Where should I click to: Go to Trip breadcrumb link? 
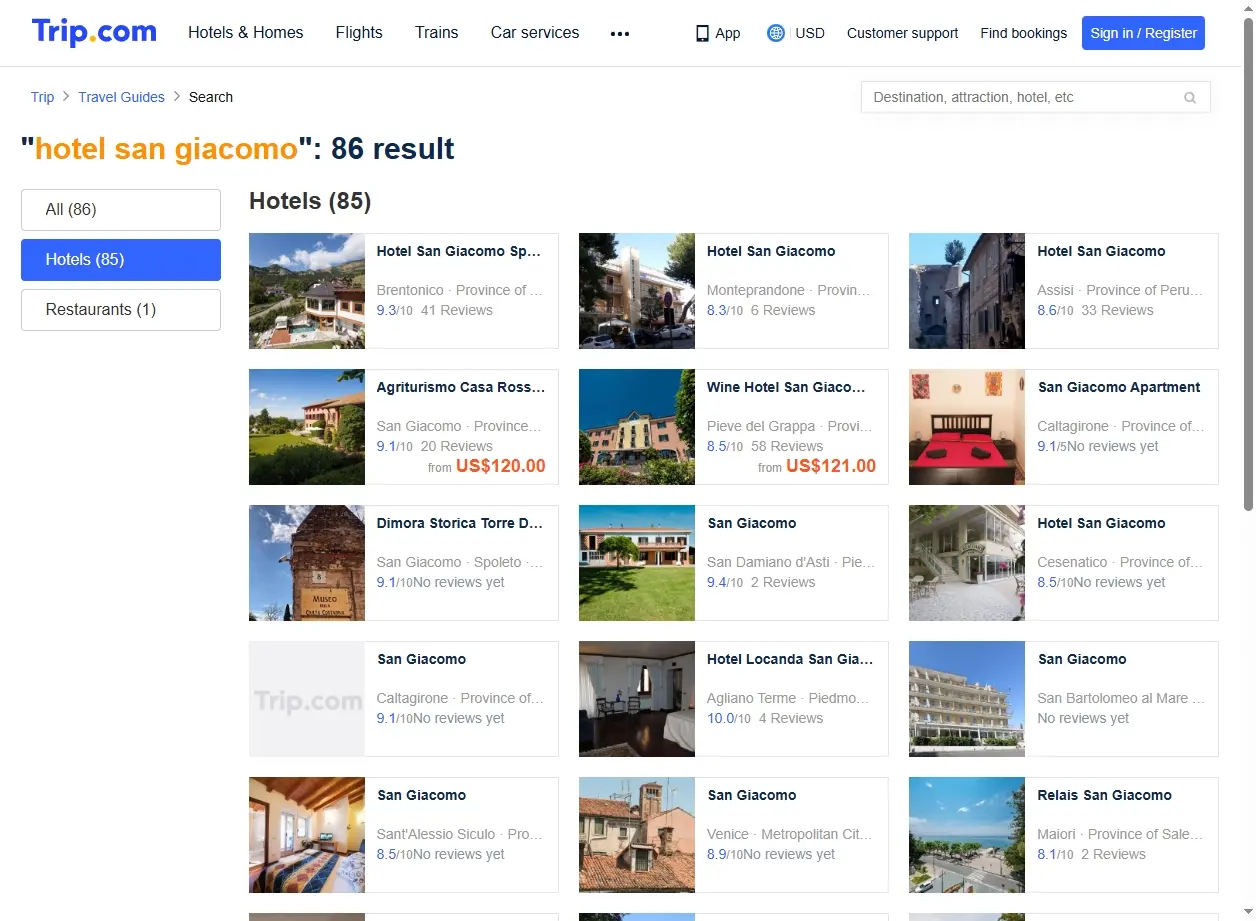[42, 97]
